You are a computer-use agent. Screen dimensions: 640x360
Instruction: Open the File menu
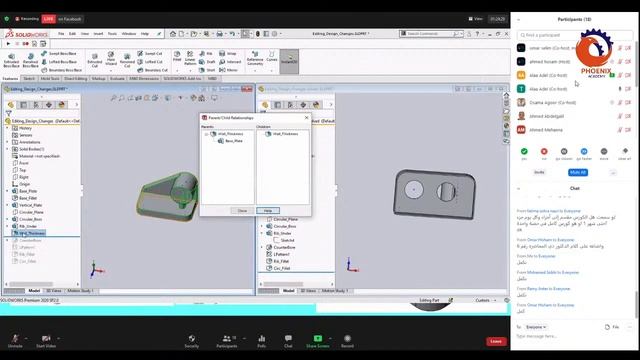click(61, 34)
